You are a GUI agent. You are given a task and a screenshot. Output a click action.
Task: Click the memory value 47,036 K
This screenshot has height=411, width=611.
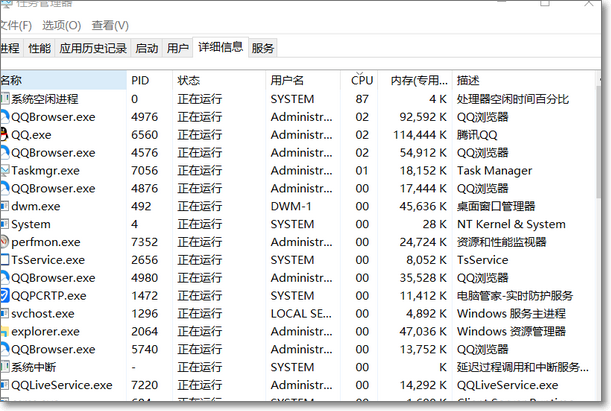click(423, 332)
